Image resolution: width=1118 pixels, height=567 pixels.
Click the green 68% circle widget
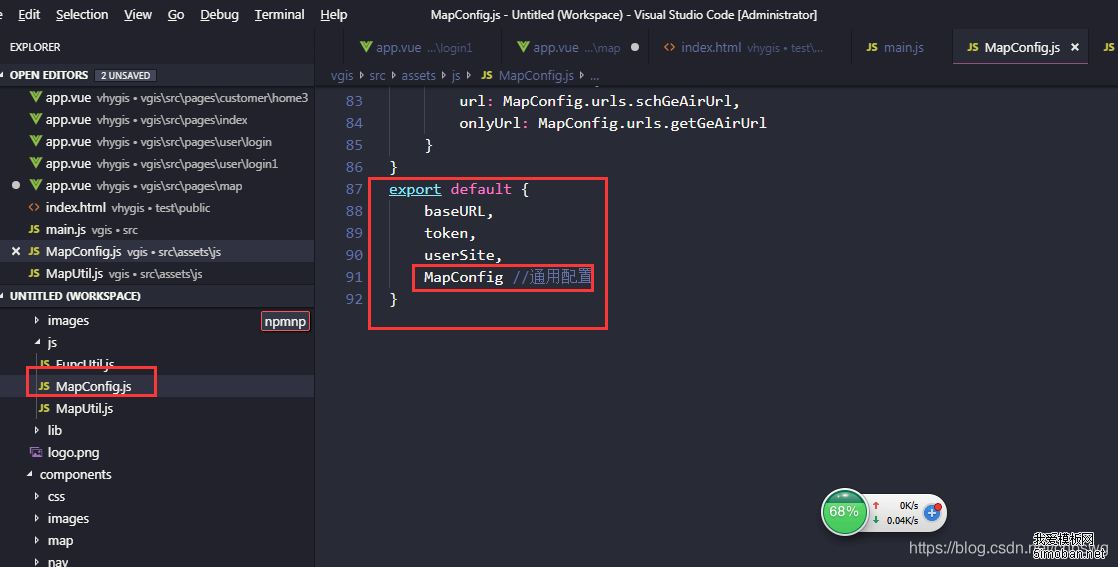click(843, 512)
